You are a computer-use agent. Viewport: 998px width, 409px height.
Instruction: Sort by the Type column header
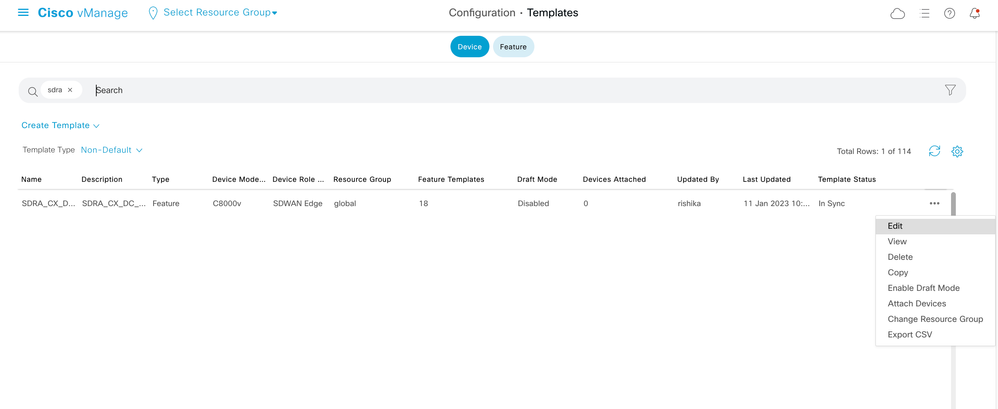point(160,179)
